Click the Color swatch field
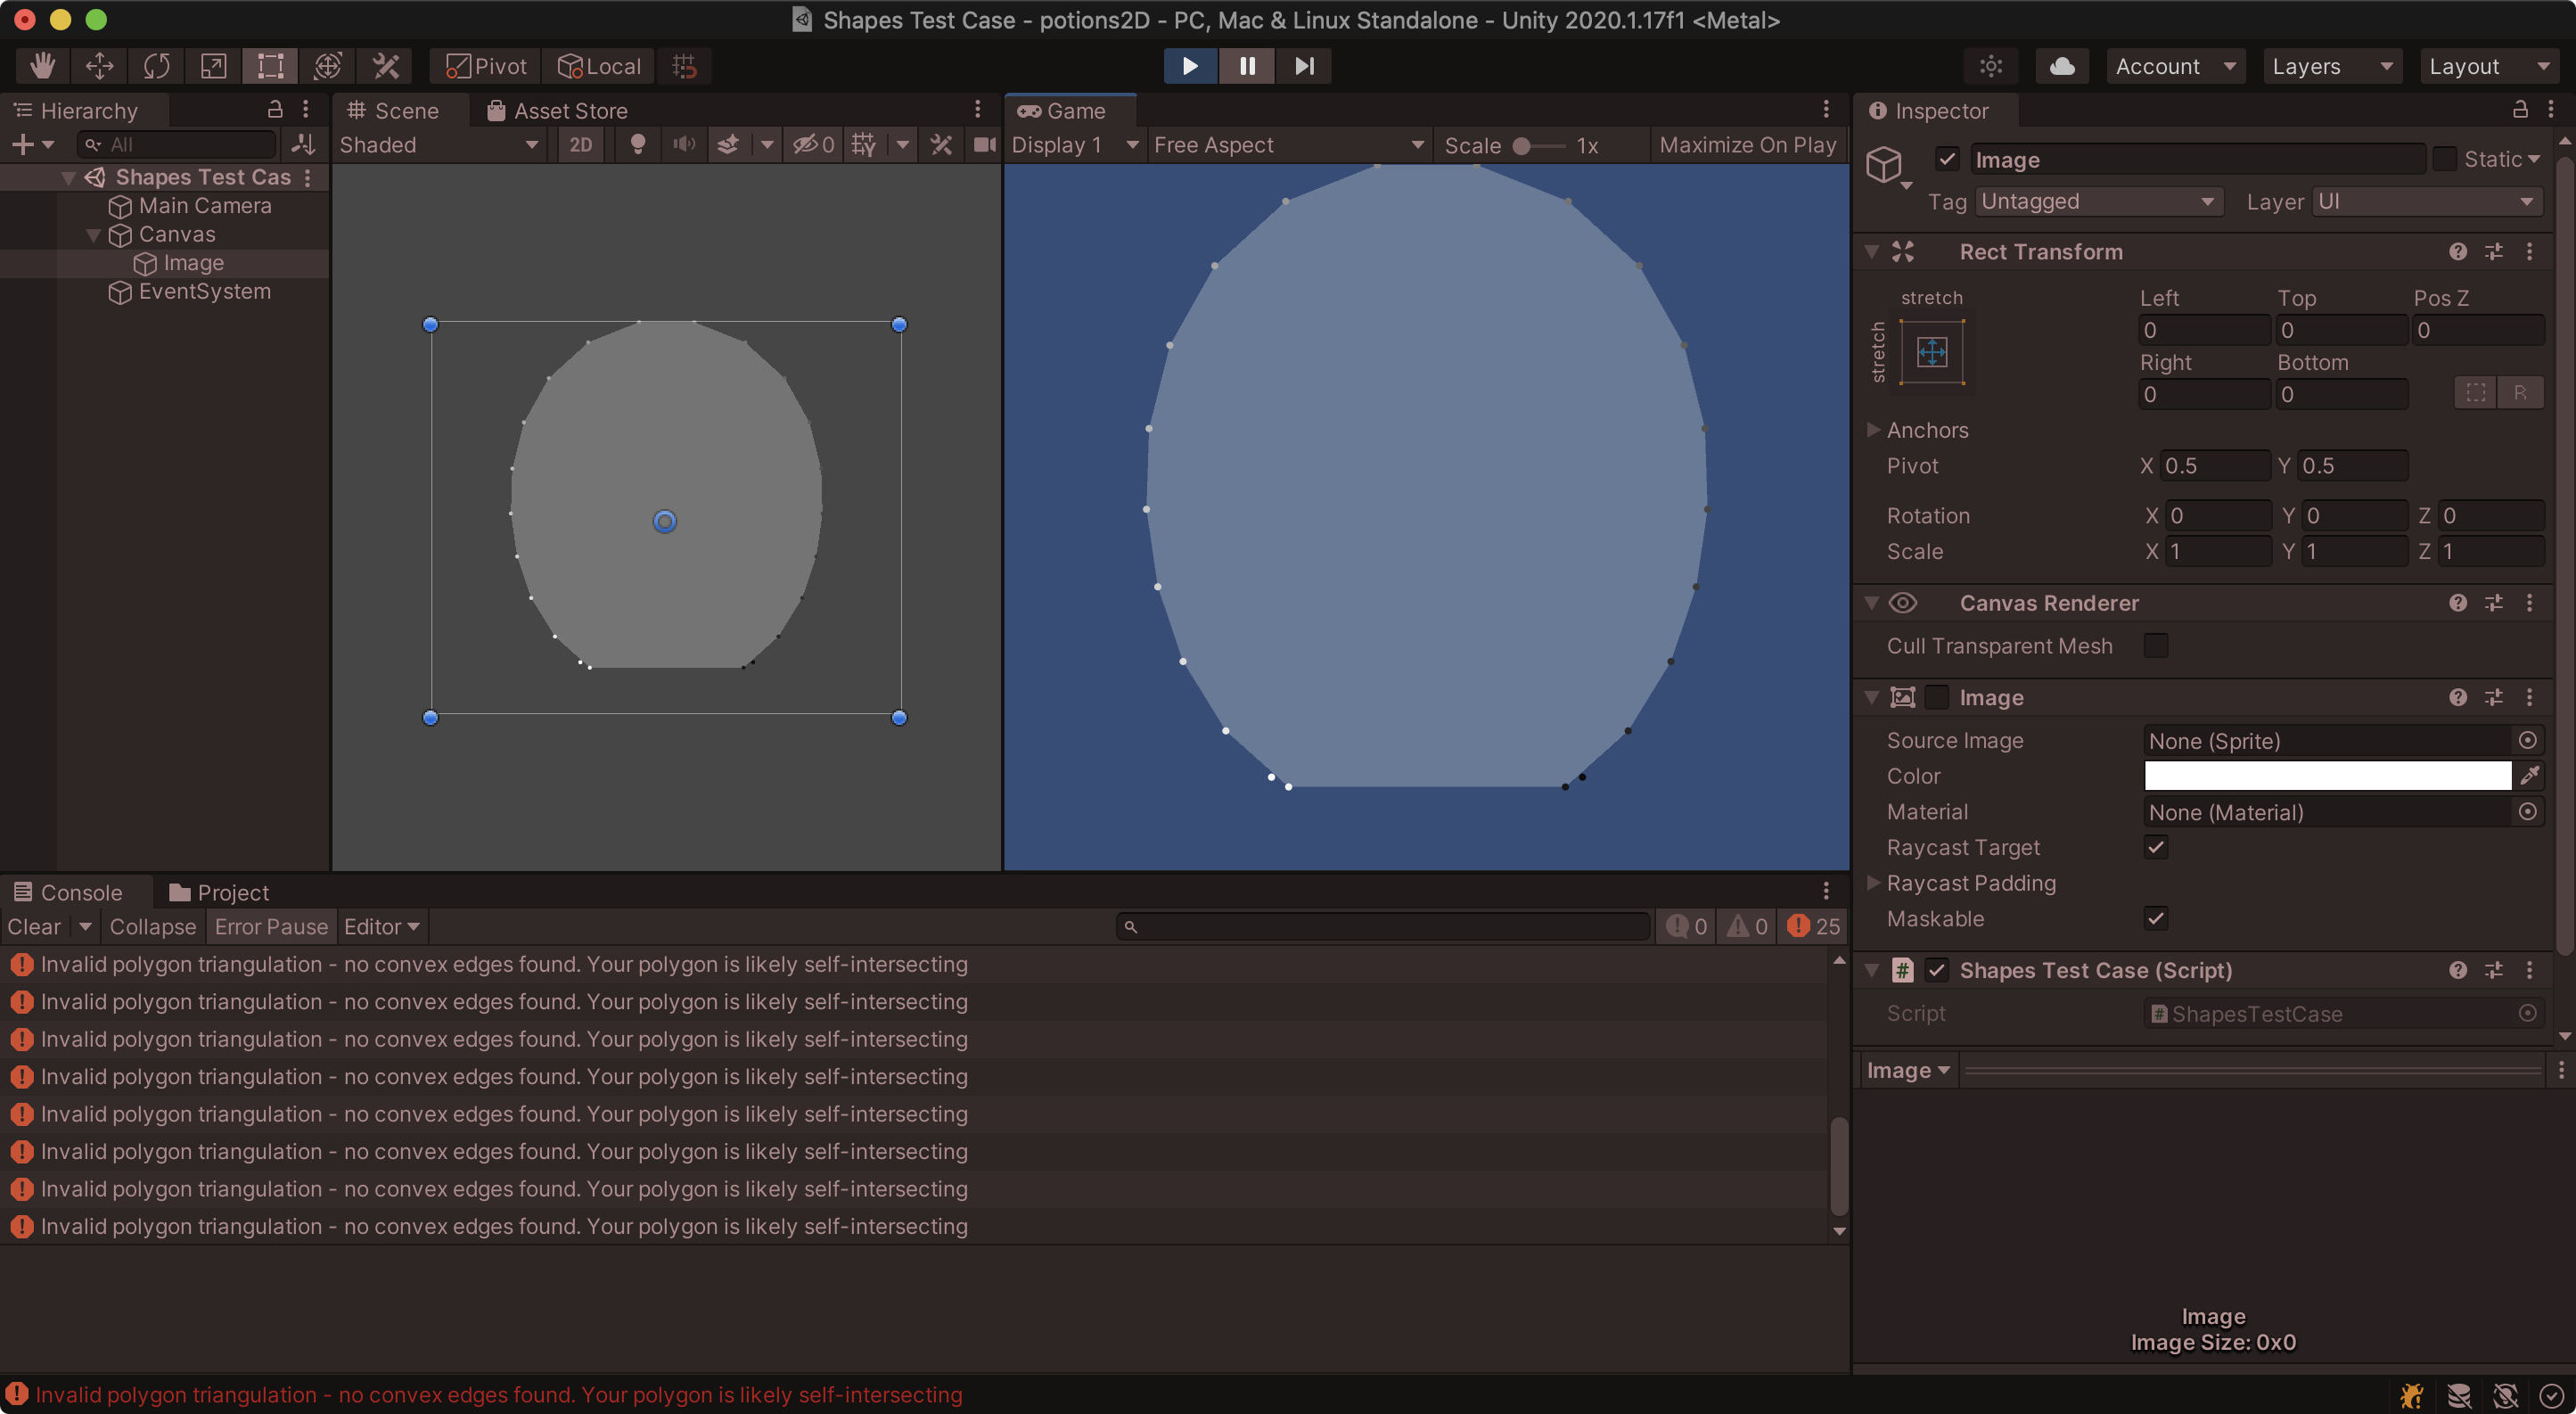The width and height of the screenshot is (2576, 1414). tap(2327, 775)
